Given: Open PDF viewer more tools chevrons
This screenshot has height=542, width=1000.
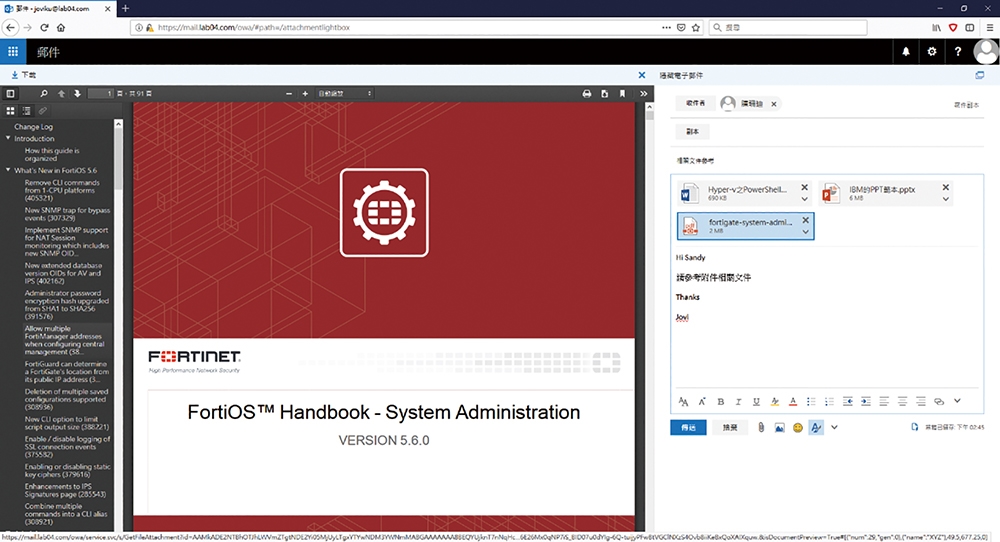Looking at the screenshot, I should pyautogui.click(x=643, y=94).
